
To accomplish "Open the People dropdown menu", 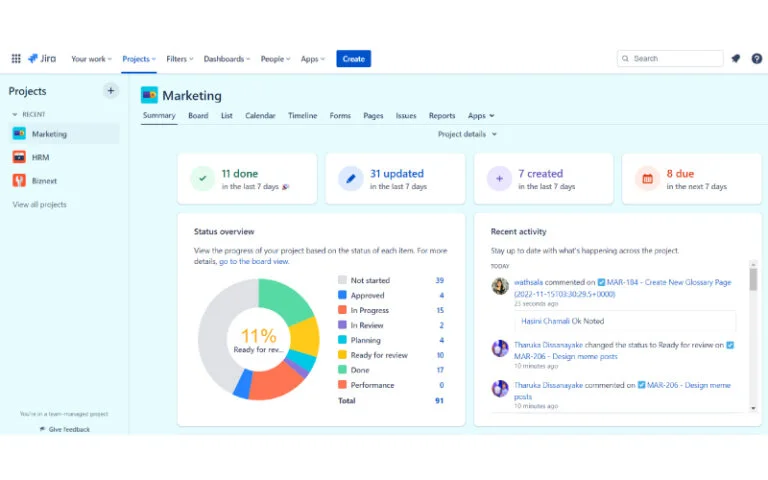I will (x=275, y=59).
